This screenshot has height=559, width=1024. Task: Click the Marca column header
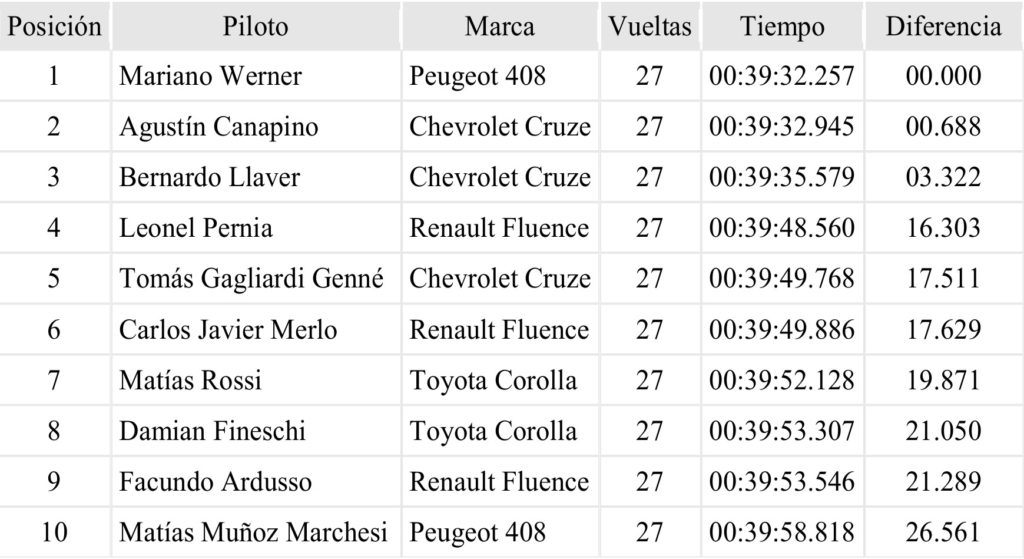[x=499, y=27]
